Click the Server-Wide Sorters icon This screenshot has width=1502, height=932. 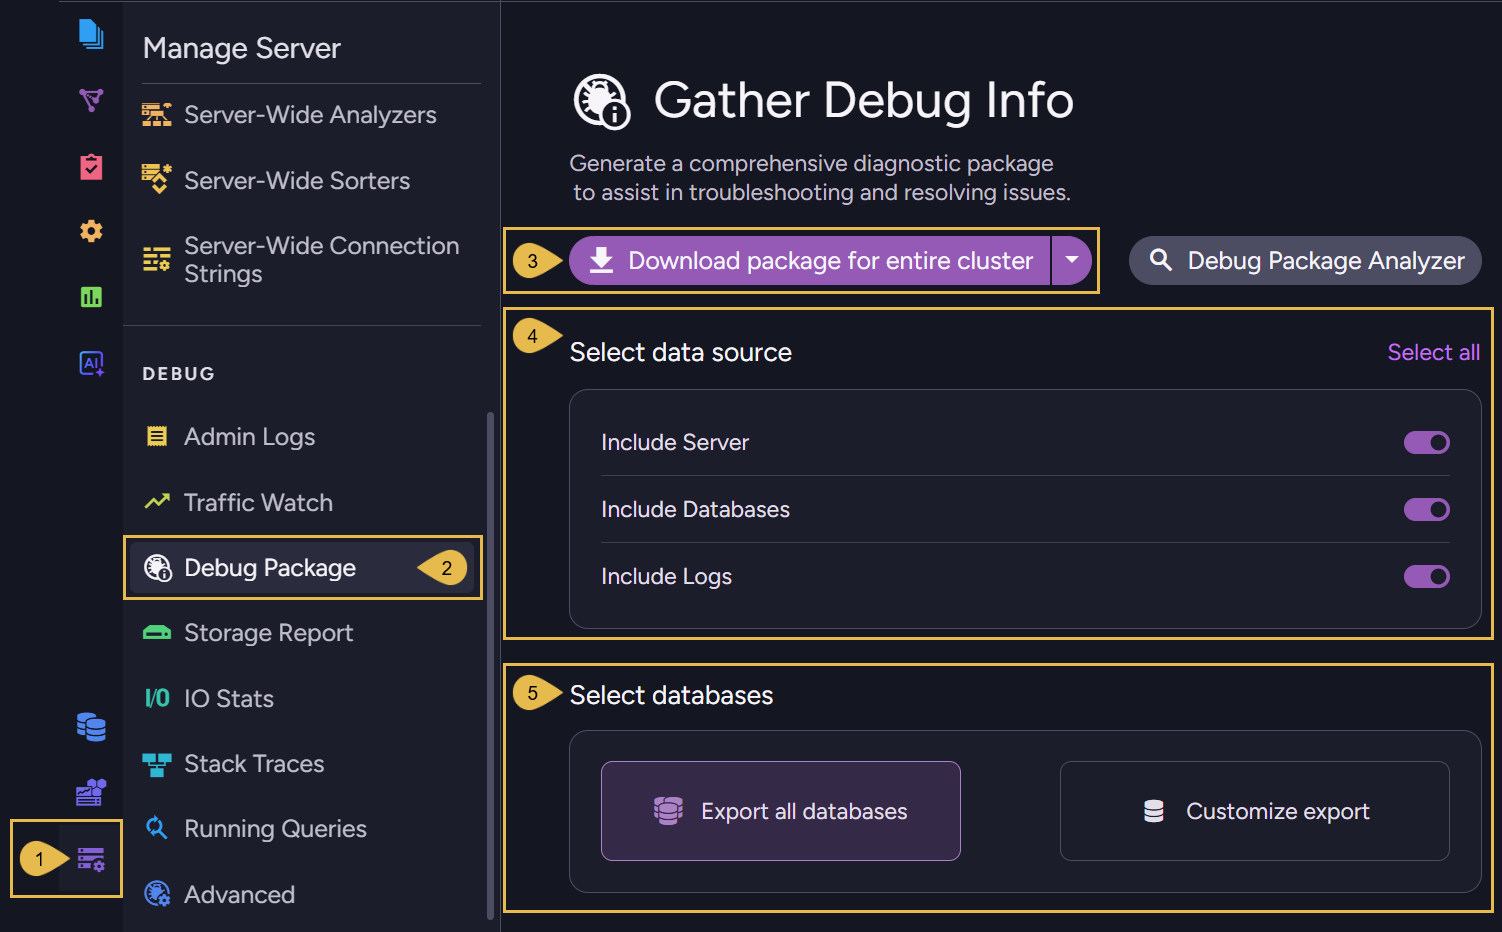pos(156,179)
